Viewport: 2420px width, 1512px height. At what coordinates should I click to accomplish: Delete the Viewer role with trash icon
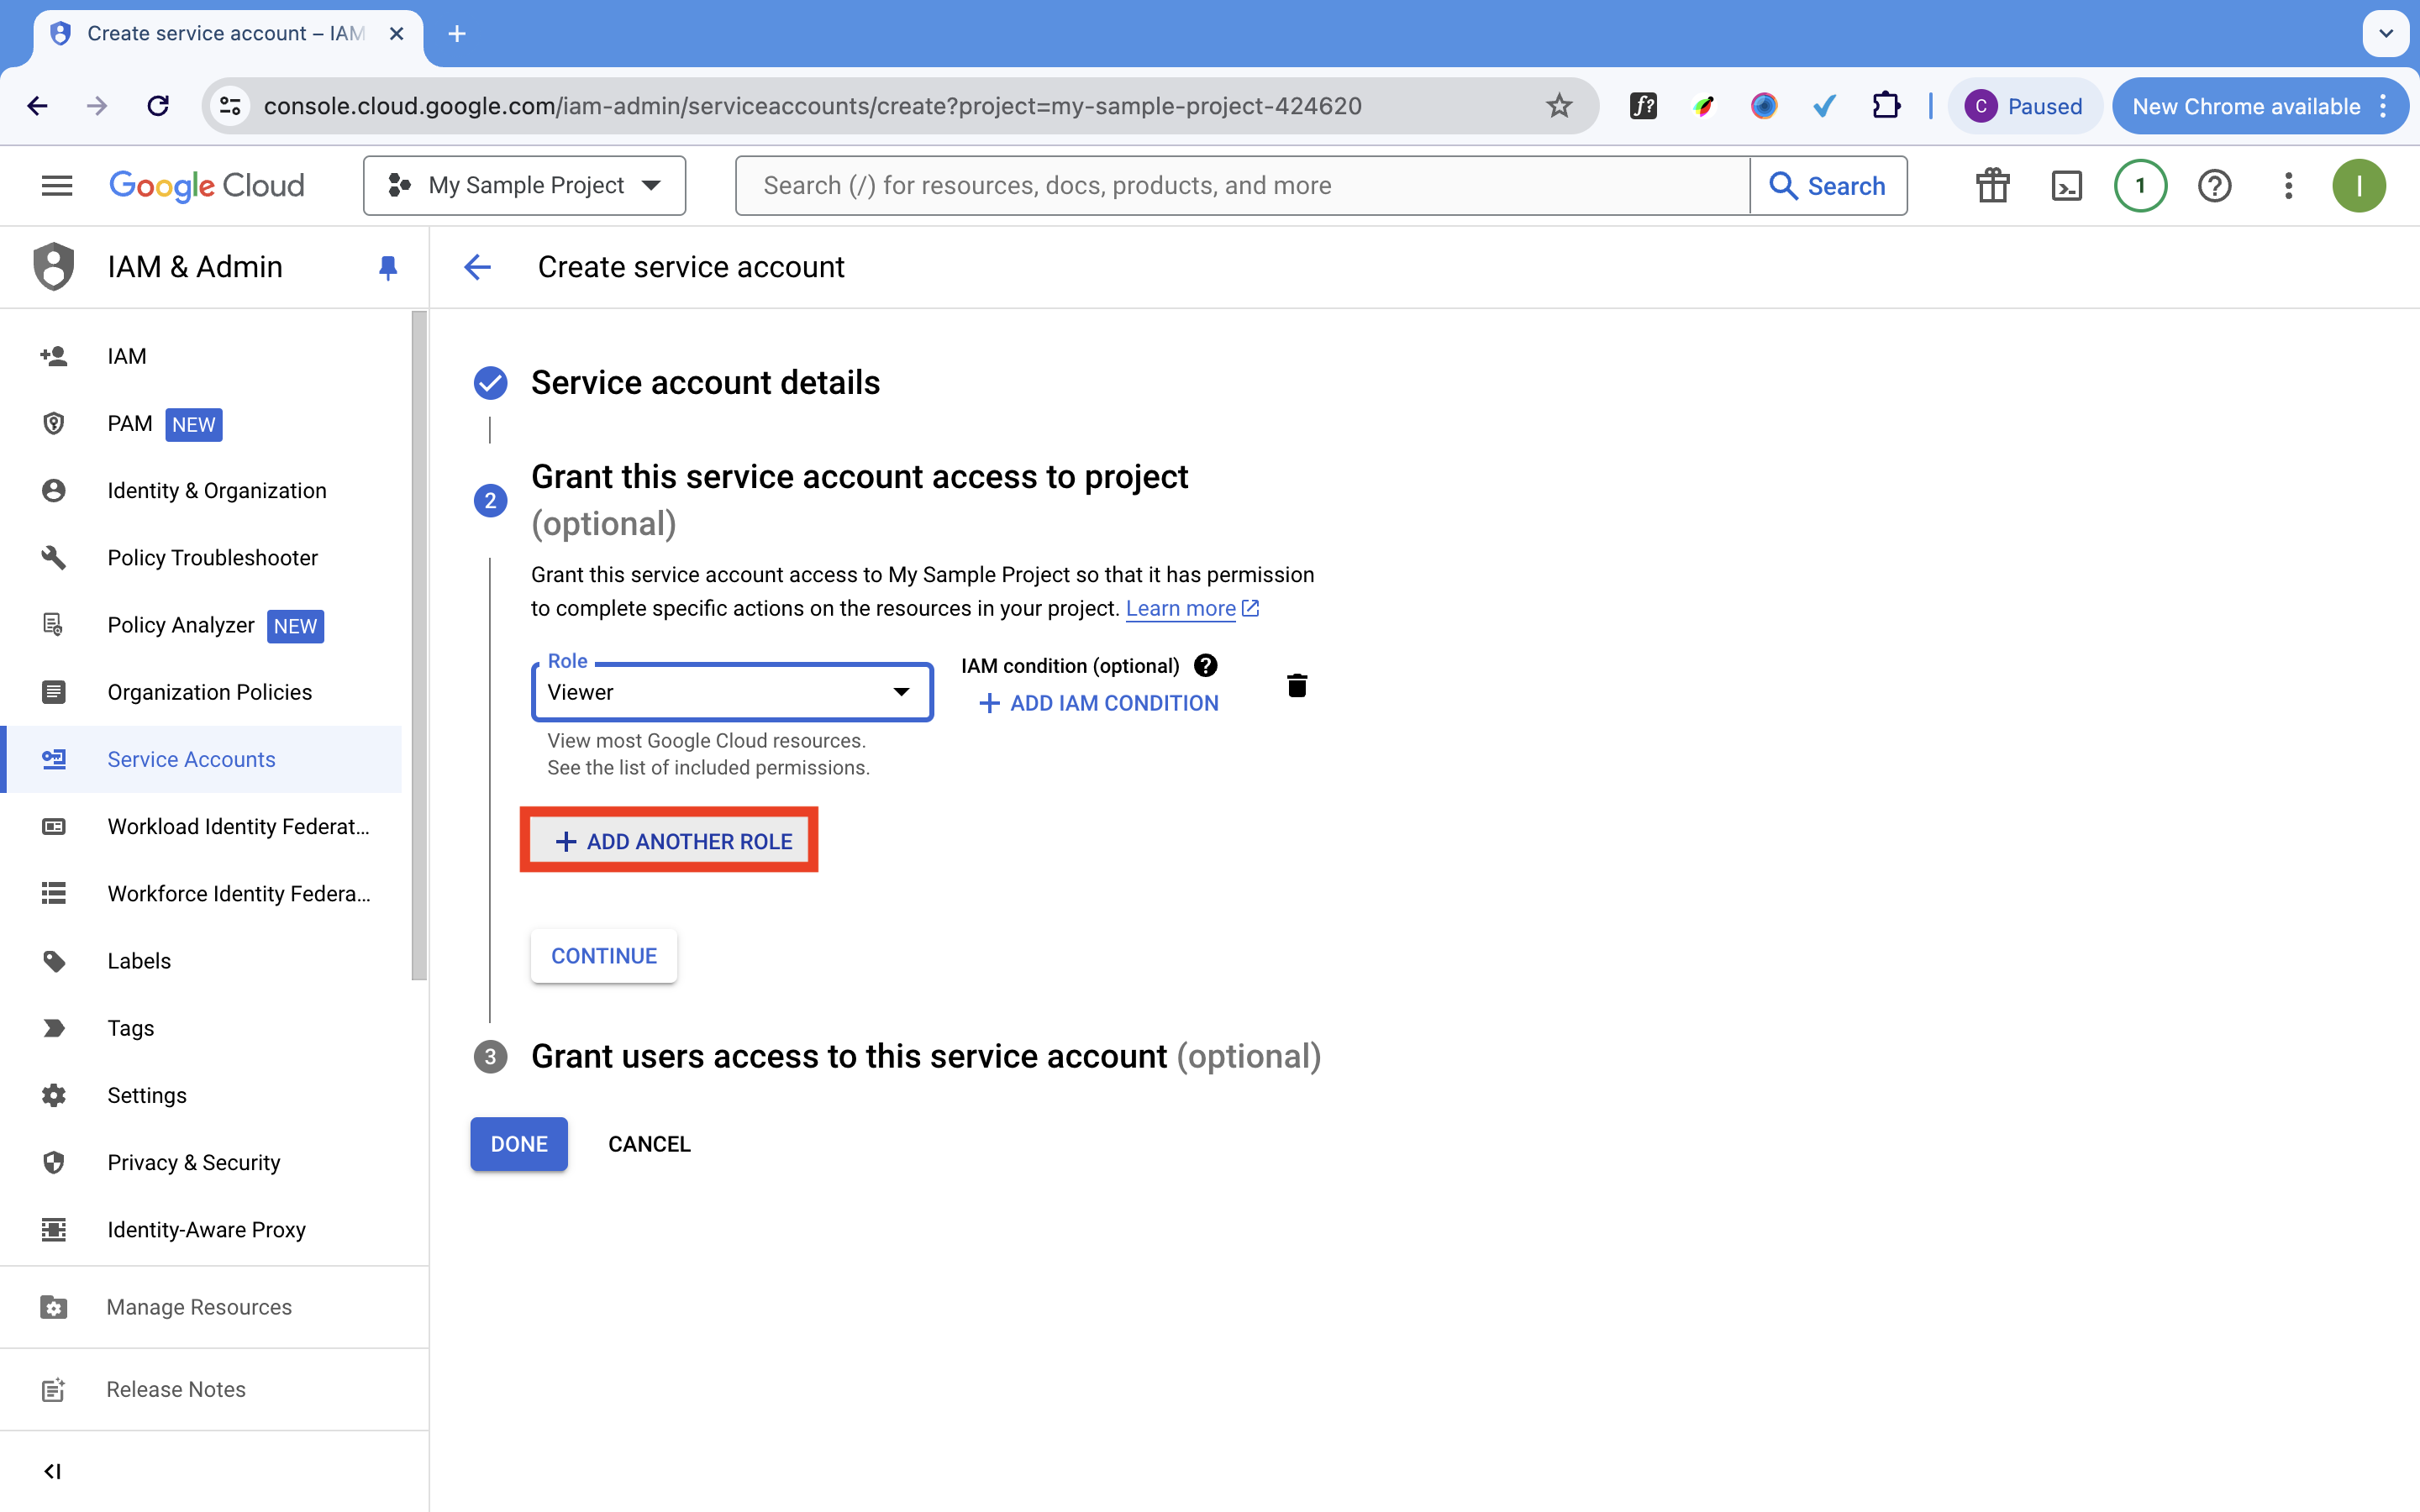[x=1297, y=685]
